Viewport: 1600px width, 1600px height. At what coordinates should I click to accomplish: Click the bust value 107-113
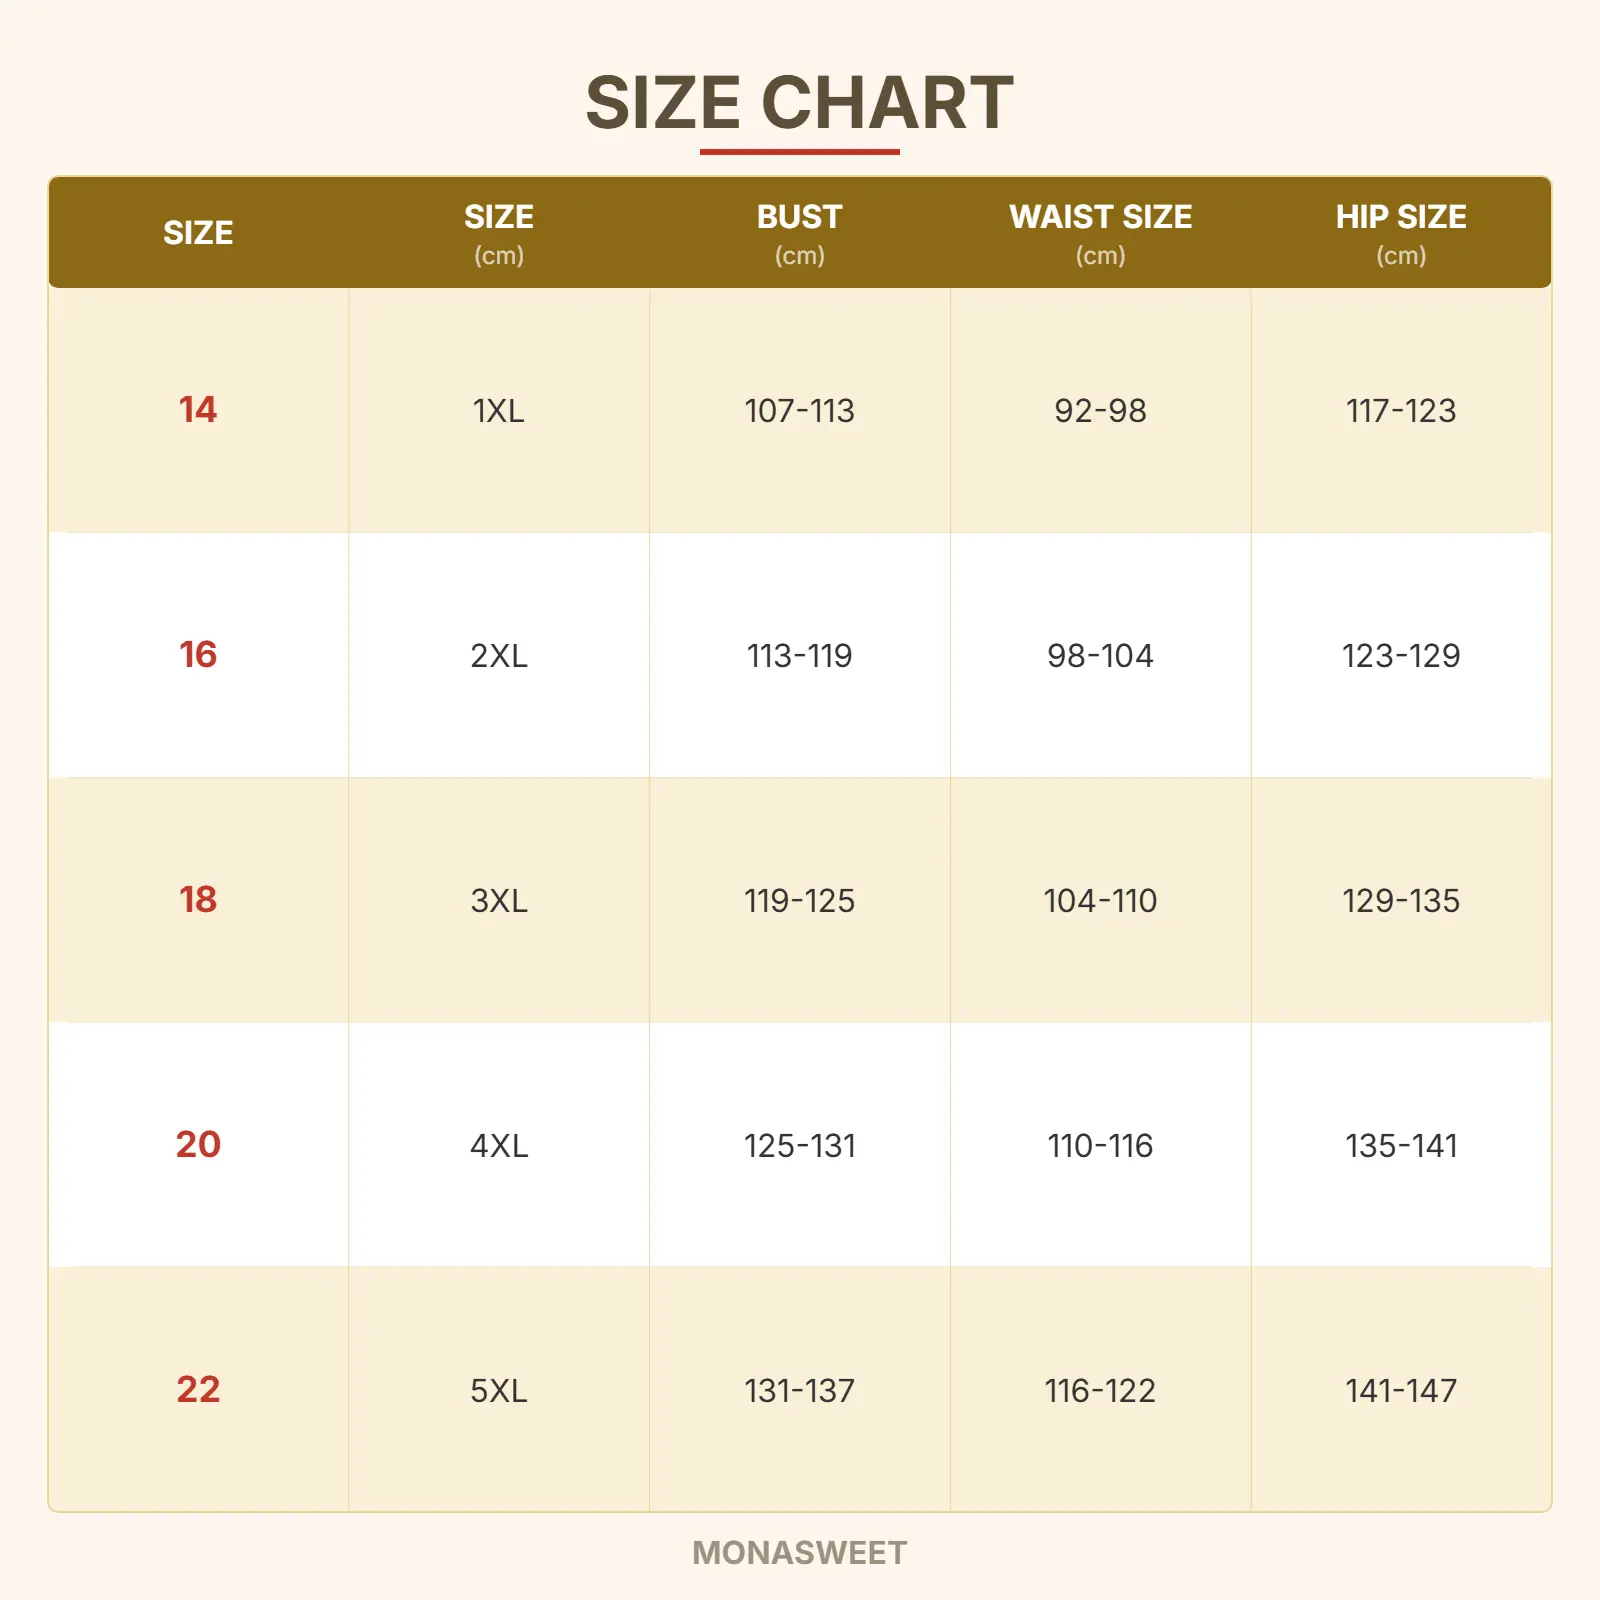tap(799, 411)
